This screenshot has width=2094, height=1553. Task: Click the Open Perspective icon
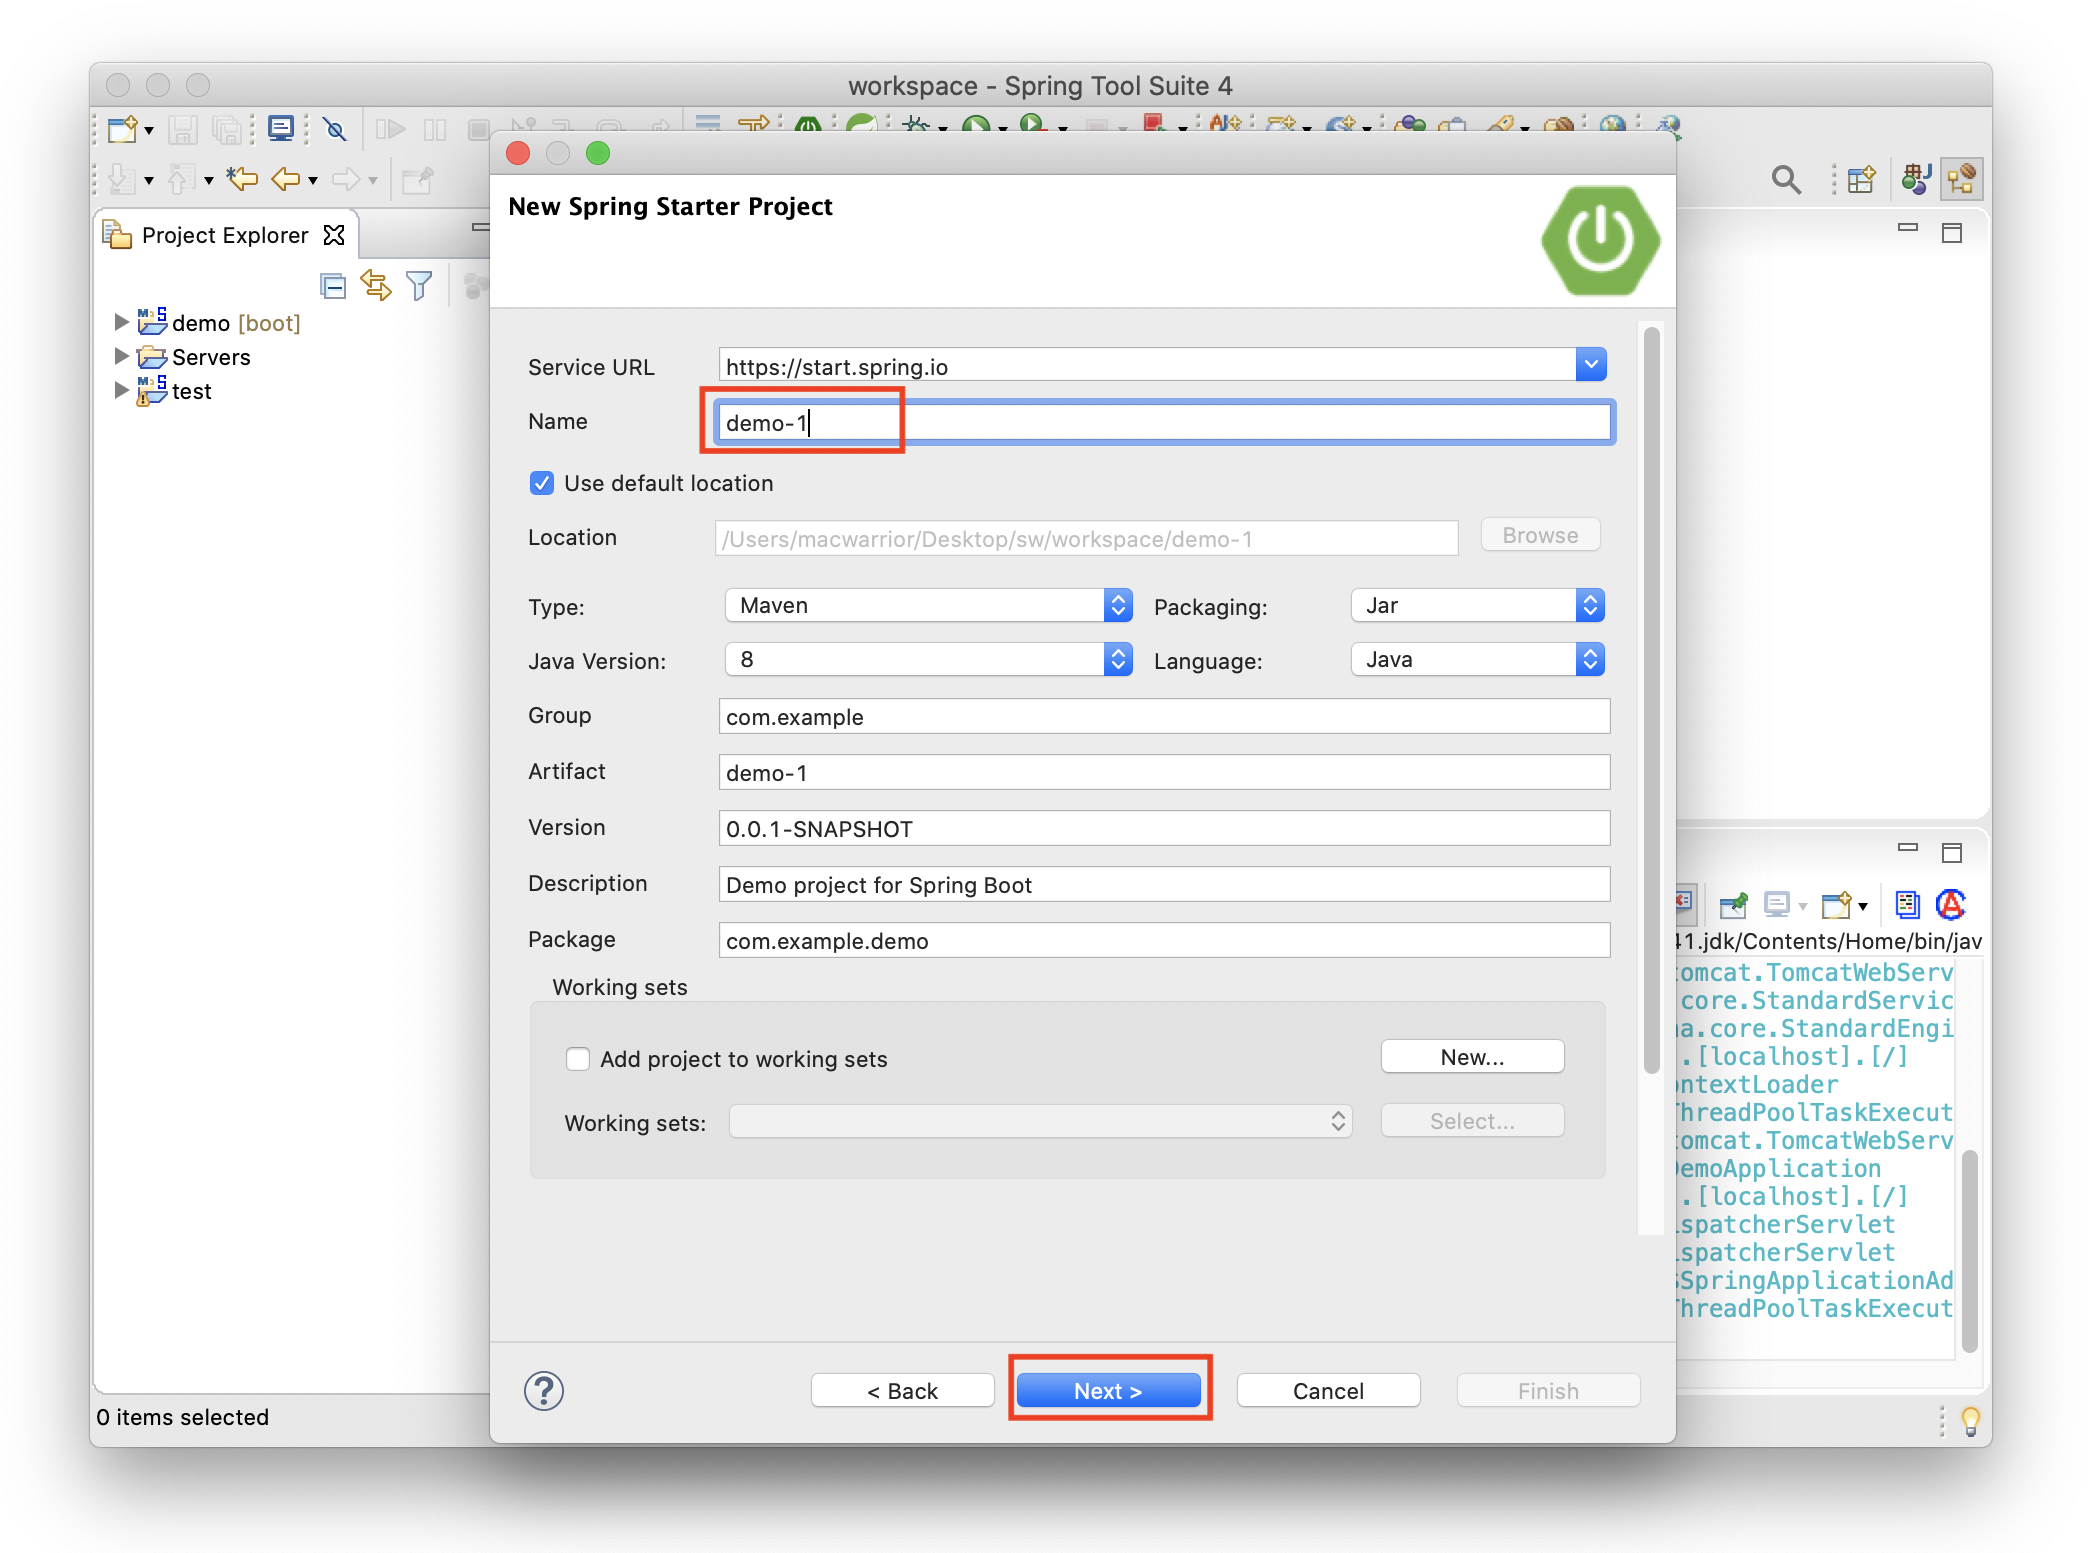pos(1861,180)
